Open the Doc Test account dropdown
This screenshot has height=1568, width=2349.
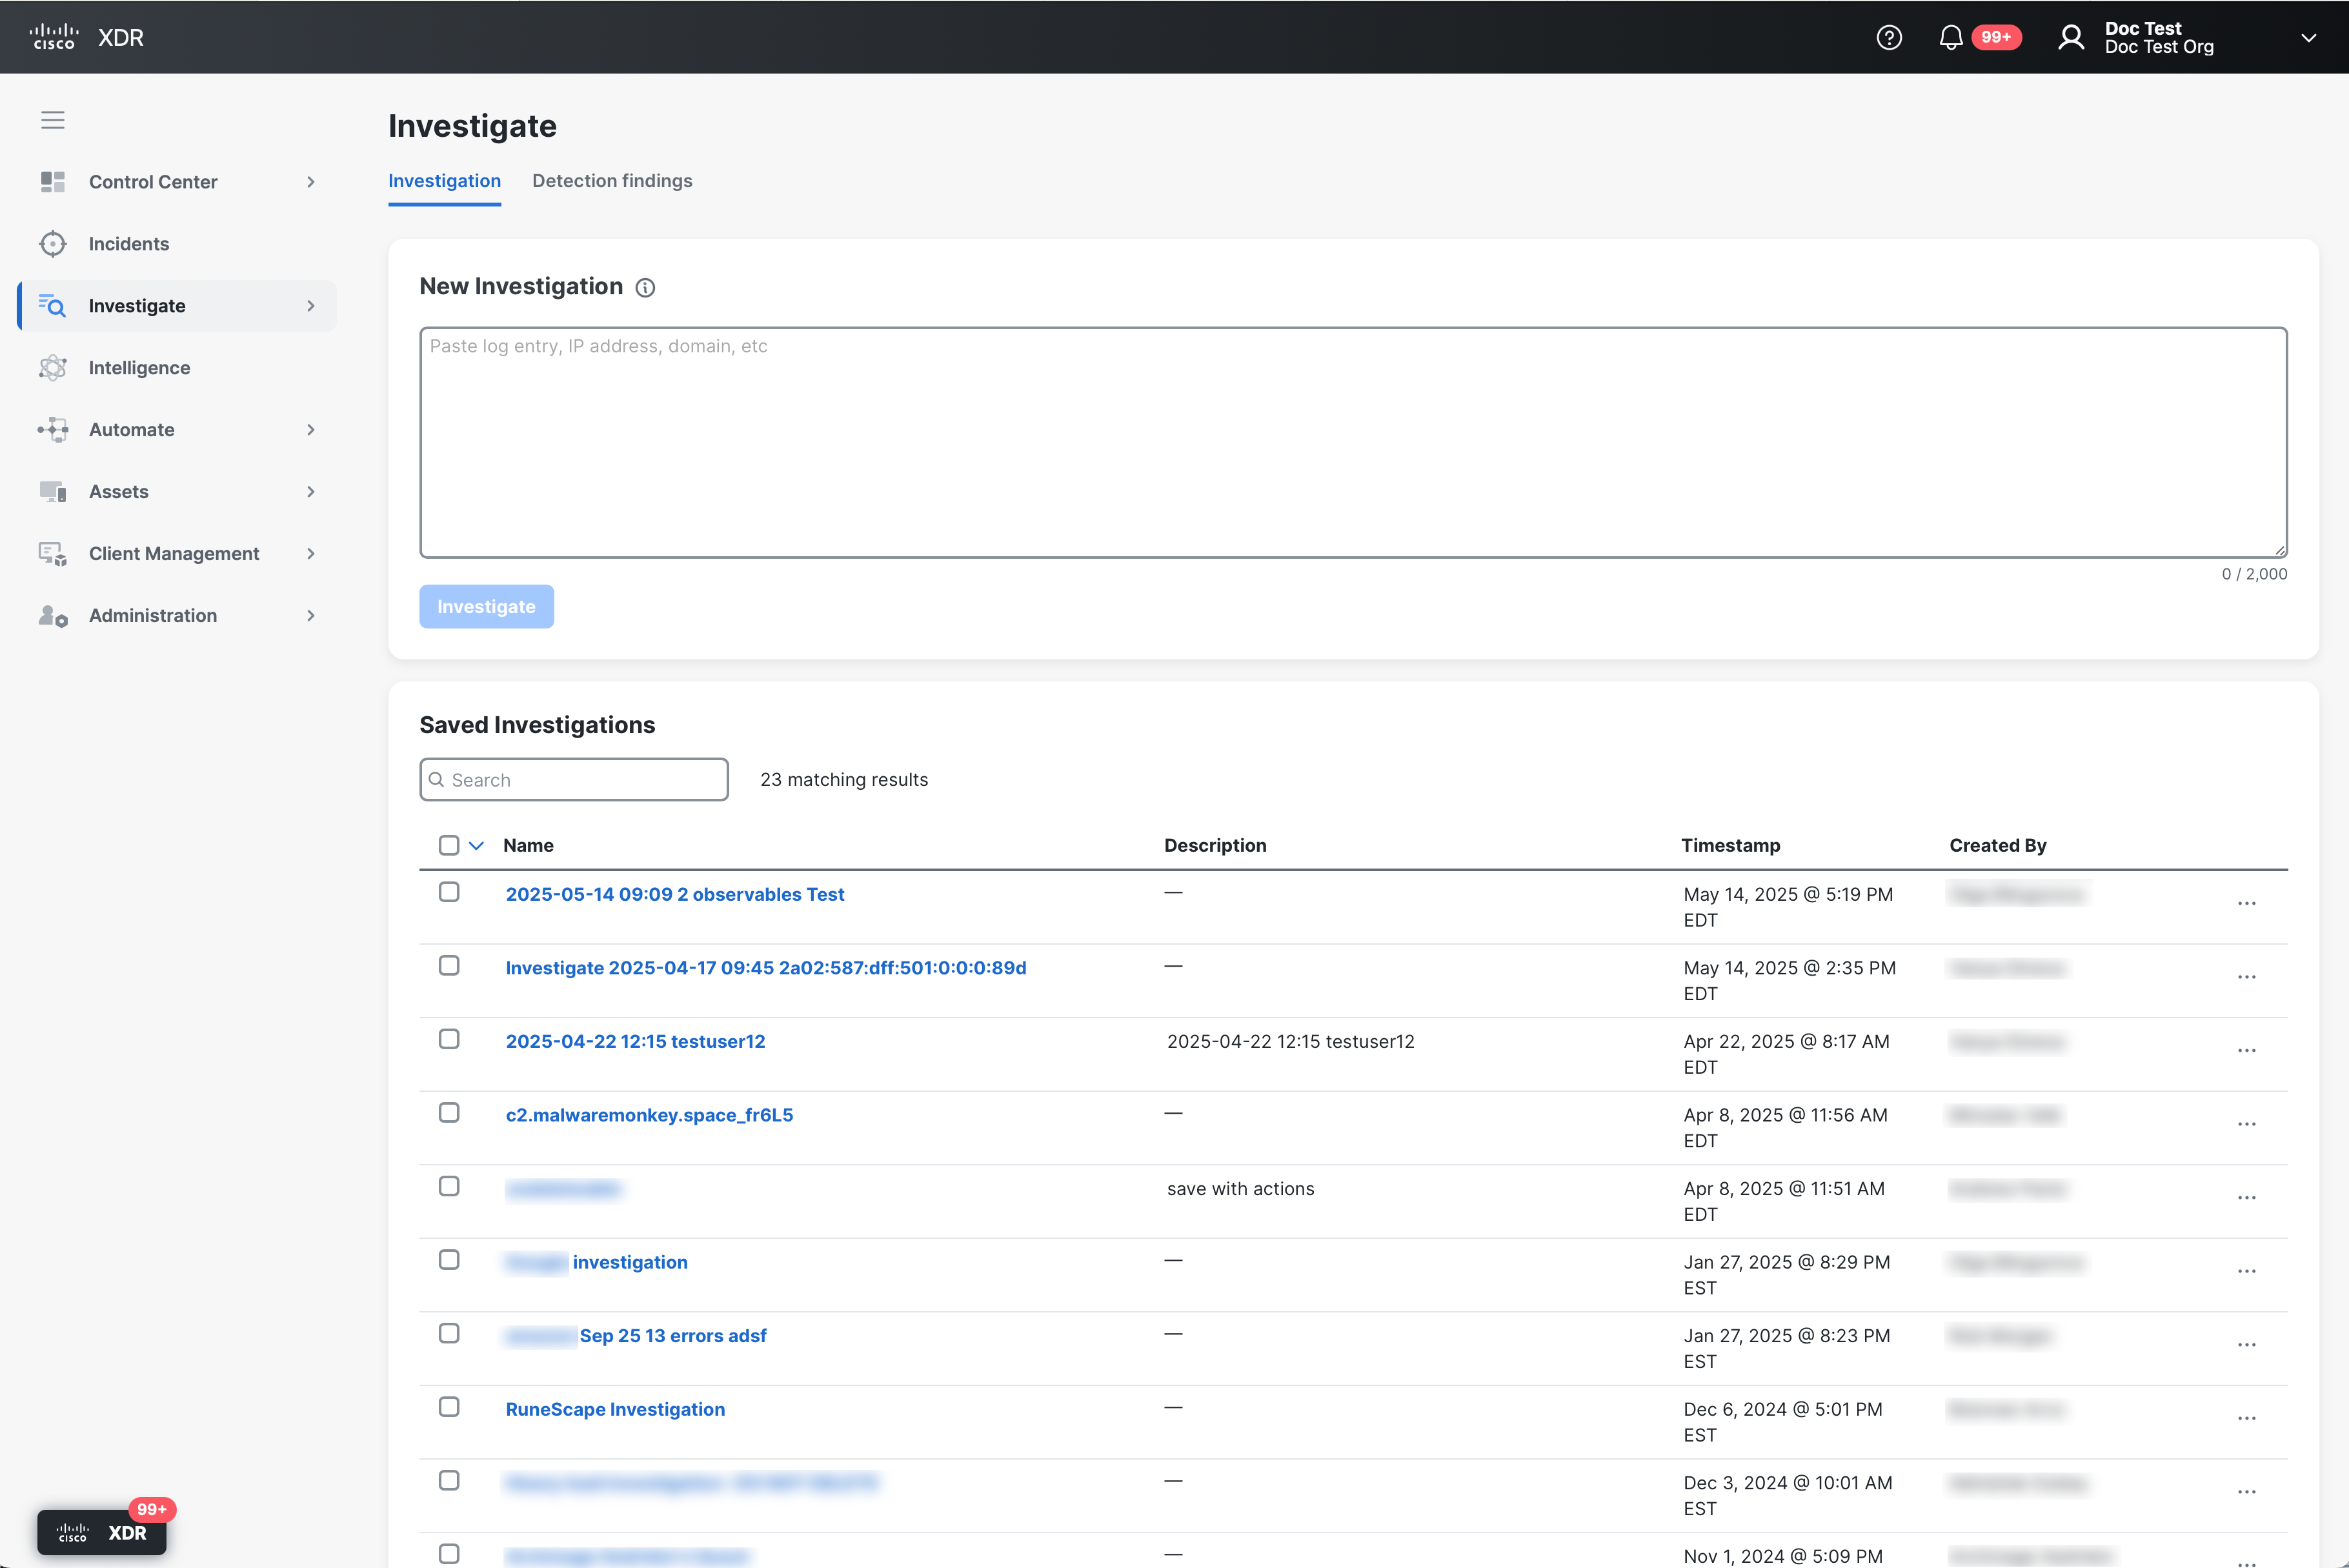2308,37
